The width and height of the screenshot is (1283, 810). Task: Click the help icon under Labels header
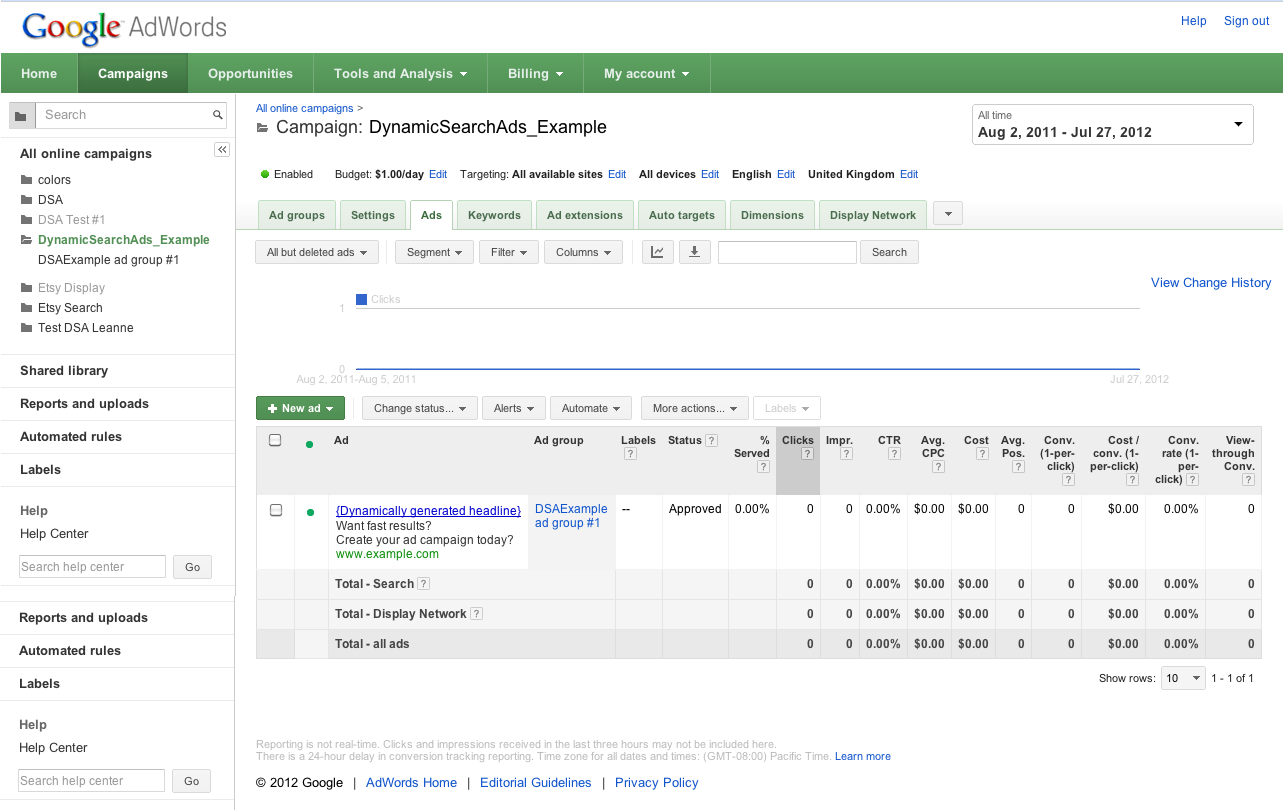point(631,454)
